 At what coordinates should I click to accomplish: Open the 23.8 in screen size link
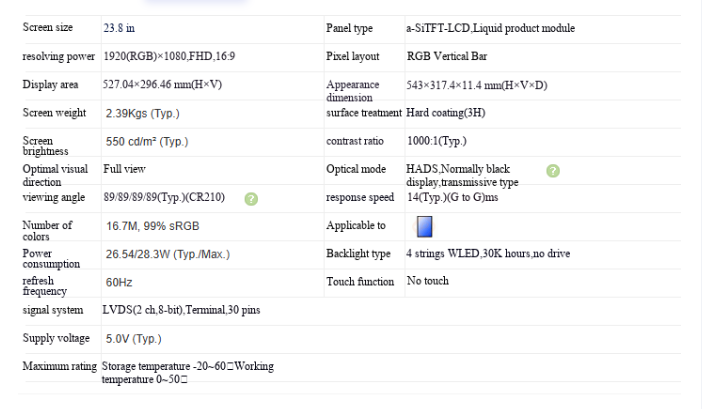coord(119,28)
